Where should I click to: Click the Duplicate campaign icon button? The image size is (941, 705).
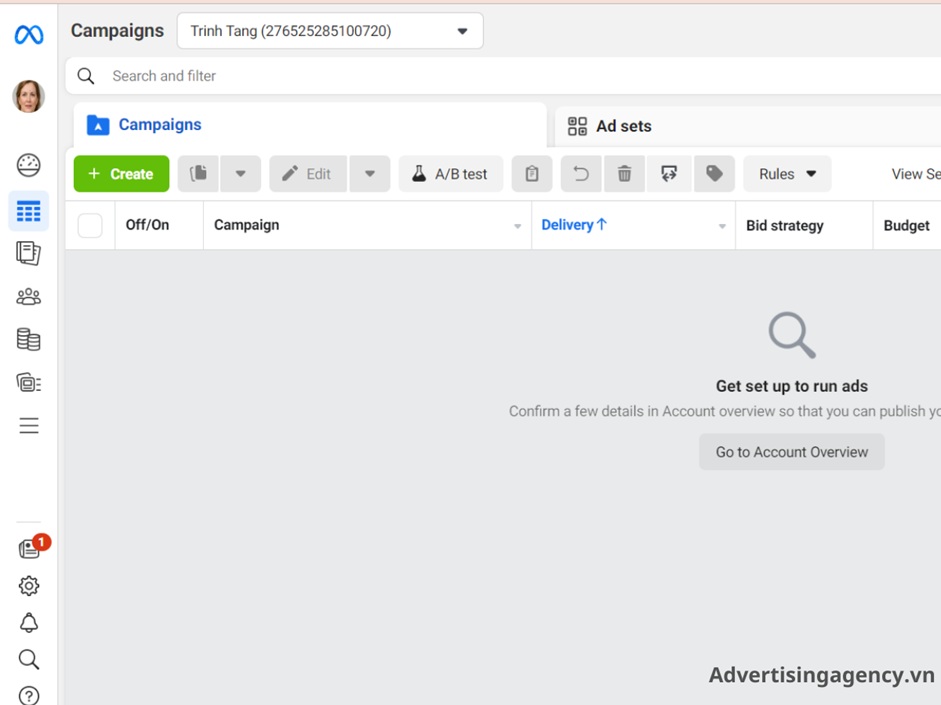[199, 174]
